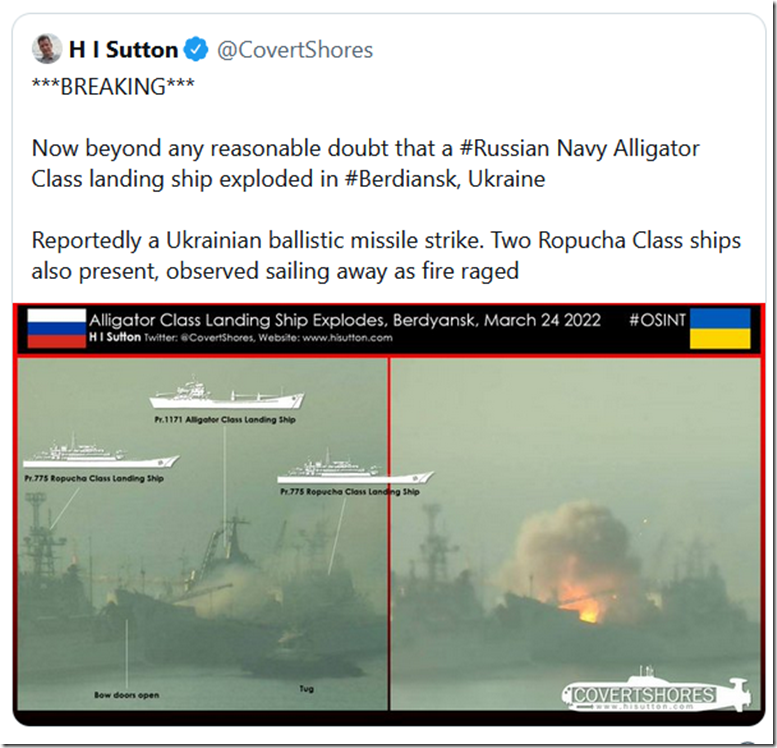Click the right Ropucha Class ship silhouette
The height and width of the screenshot is (748, 777).
pyautogui.click(x=355, y=467)
